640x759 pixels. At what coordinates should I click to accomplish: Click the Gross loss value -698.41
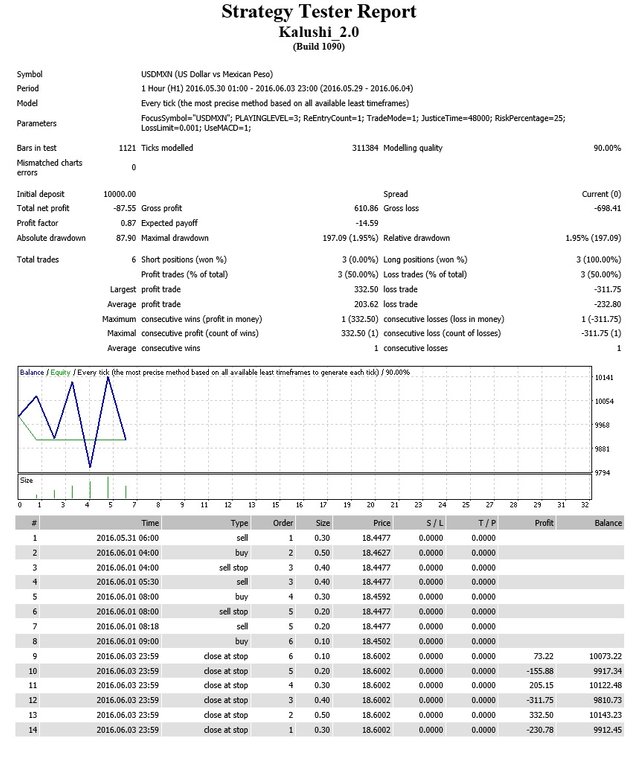click(x=608, y=208)
